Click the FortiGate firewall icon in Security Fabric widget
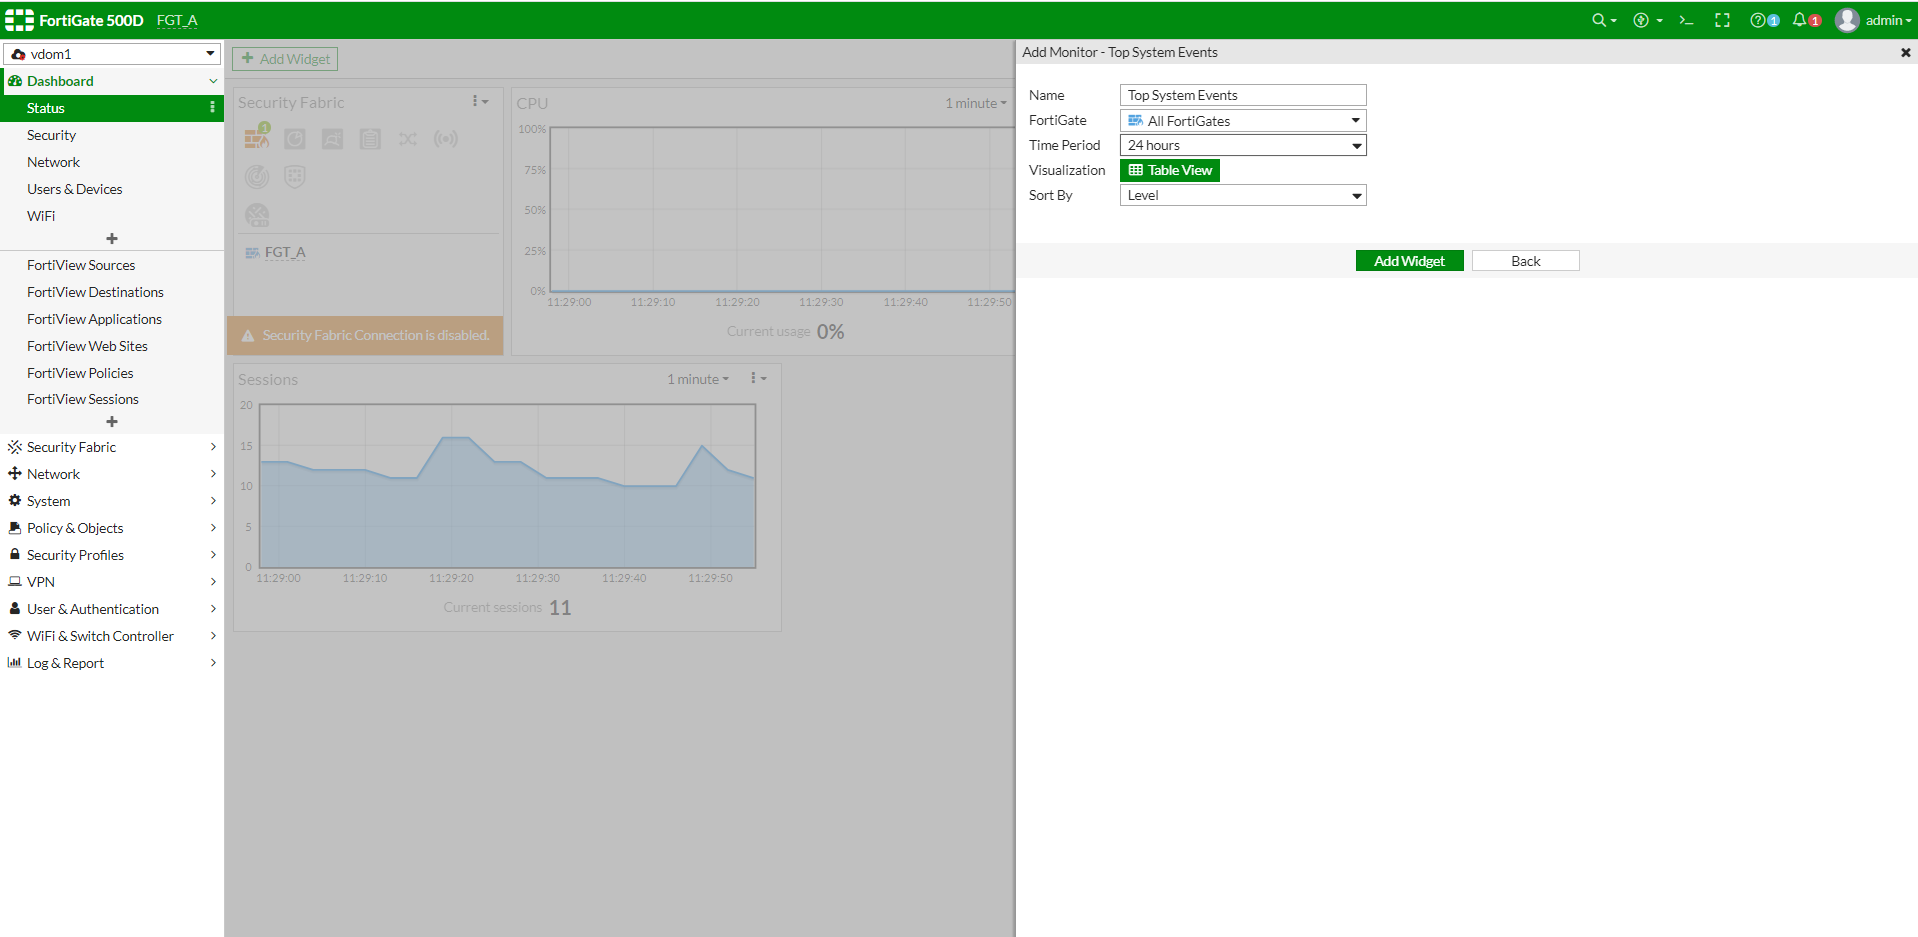Image resolution: width=1918 pixels, height=937 pixels. click(x=257, y=138)
